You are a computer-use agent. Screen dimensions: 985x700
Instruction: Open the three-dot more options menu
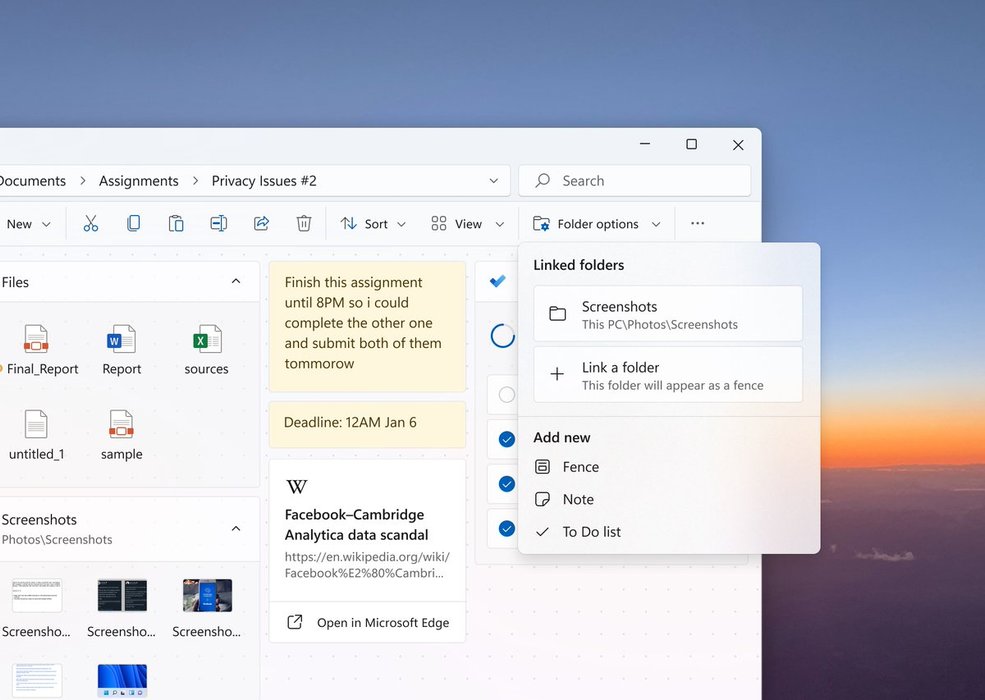coord(698,224)
